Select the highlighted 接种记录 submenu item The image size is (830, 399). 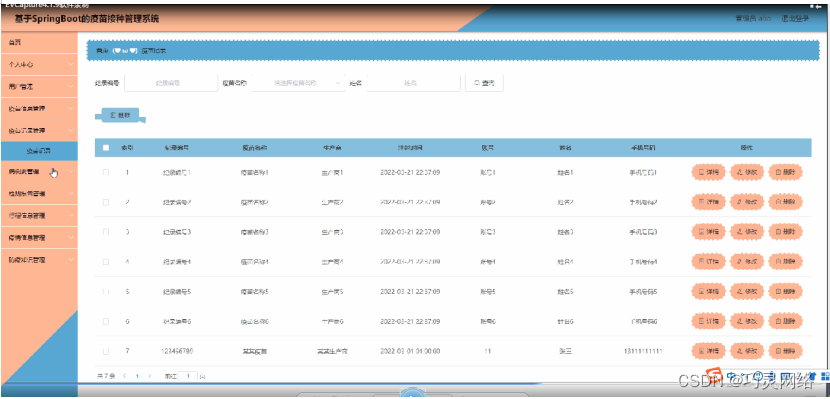click(39, 151)
